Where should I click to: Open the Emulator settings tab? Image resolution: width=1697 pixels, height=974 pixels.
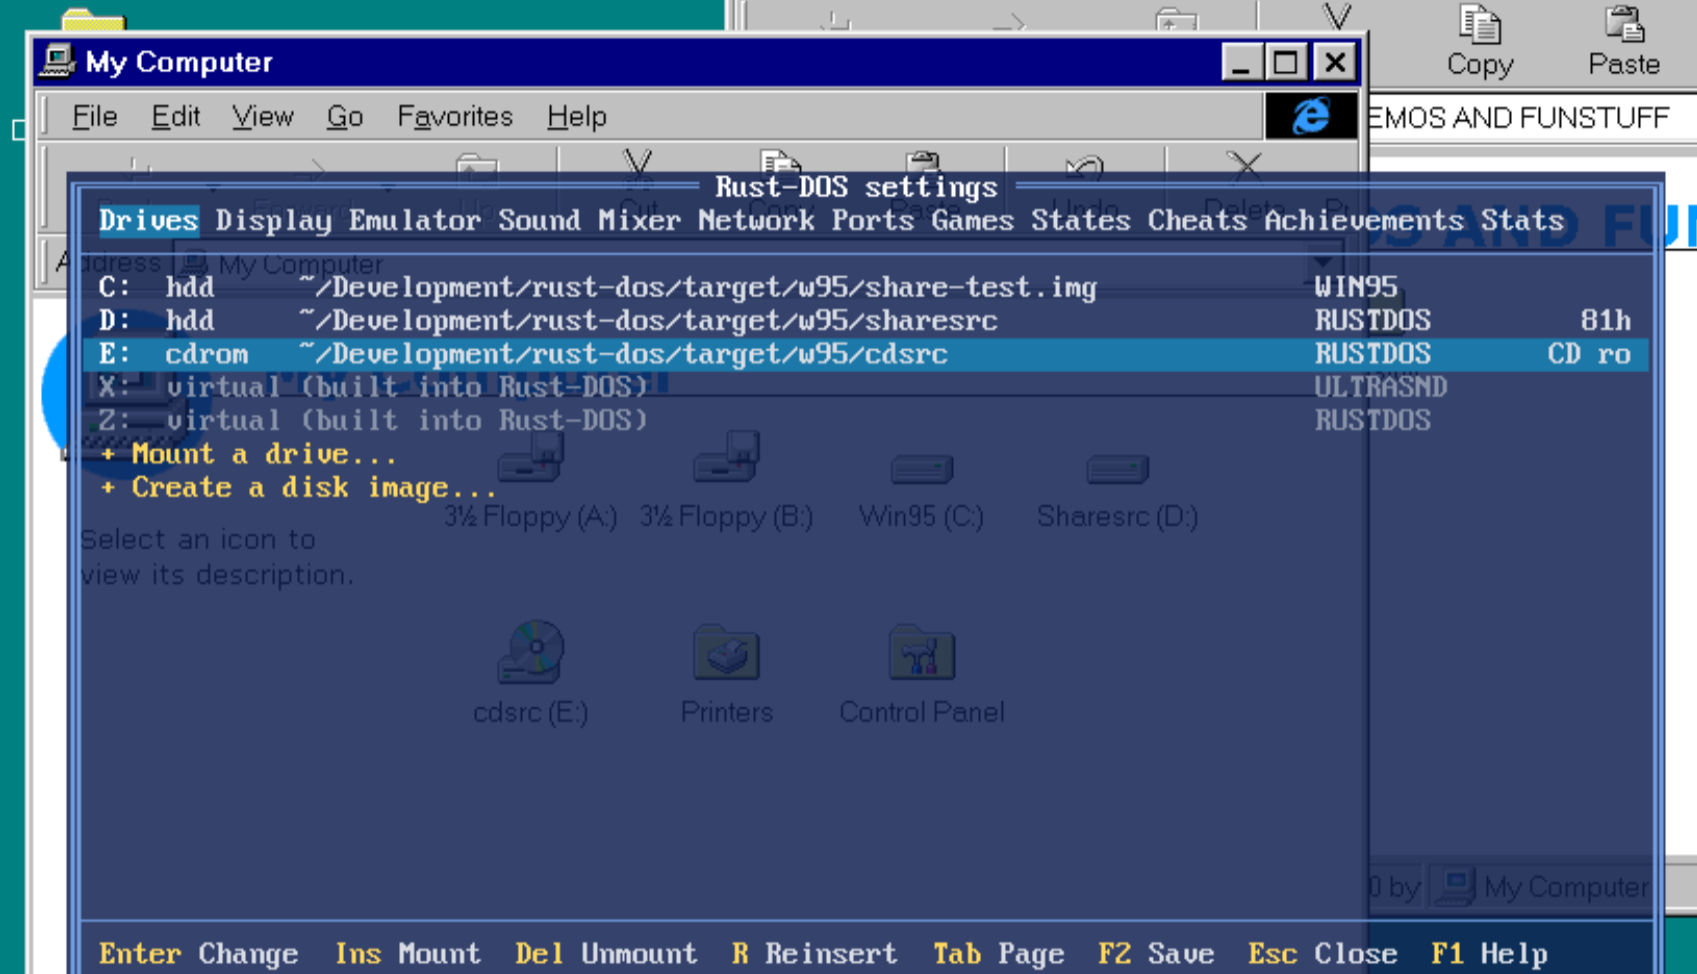(x=415, y=221)
